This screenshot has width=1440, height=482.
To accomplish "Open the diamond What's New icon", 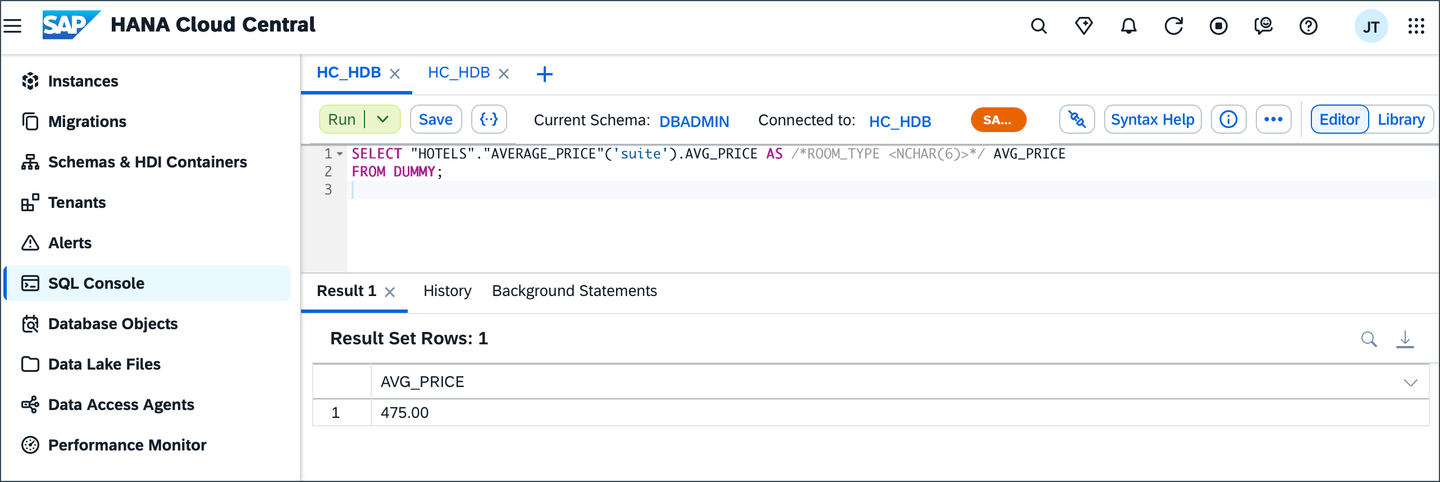I will [x=1084, y=27].
